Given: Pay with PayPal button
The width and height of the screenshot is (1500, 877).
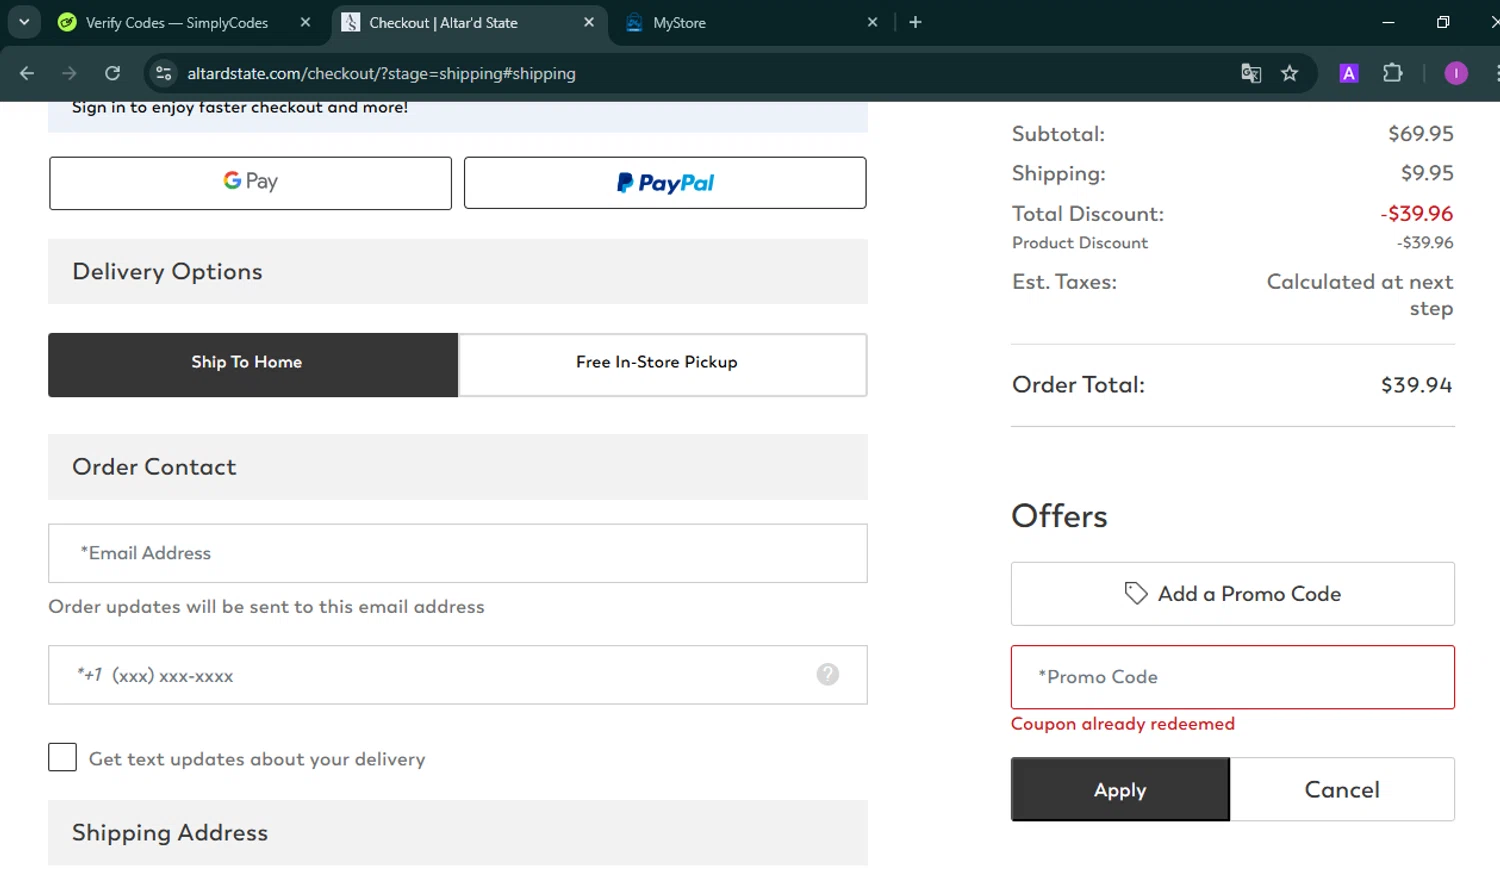Looking at the screenshot, I should point(665,183).
